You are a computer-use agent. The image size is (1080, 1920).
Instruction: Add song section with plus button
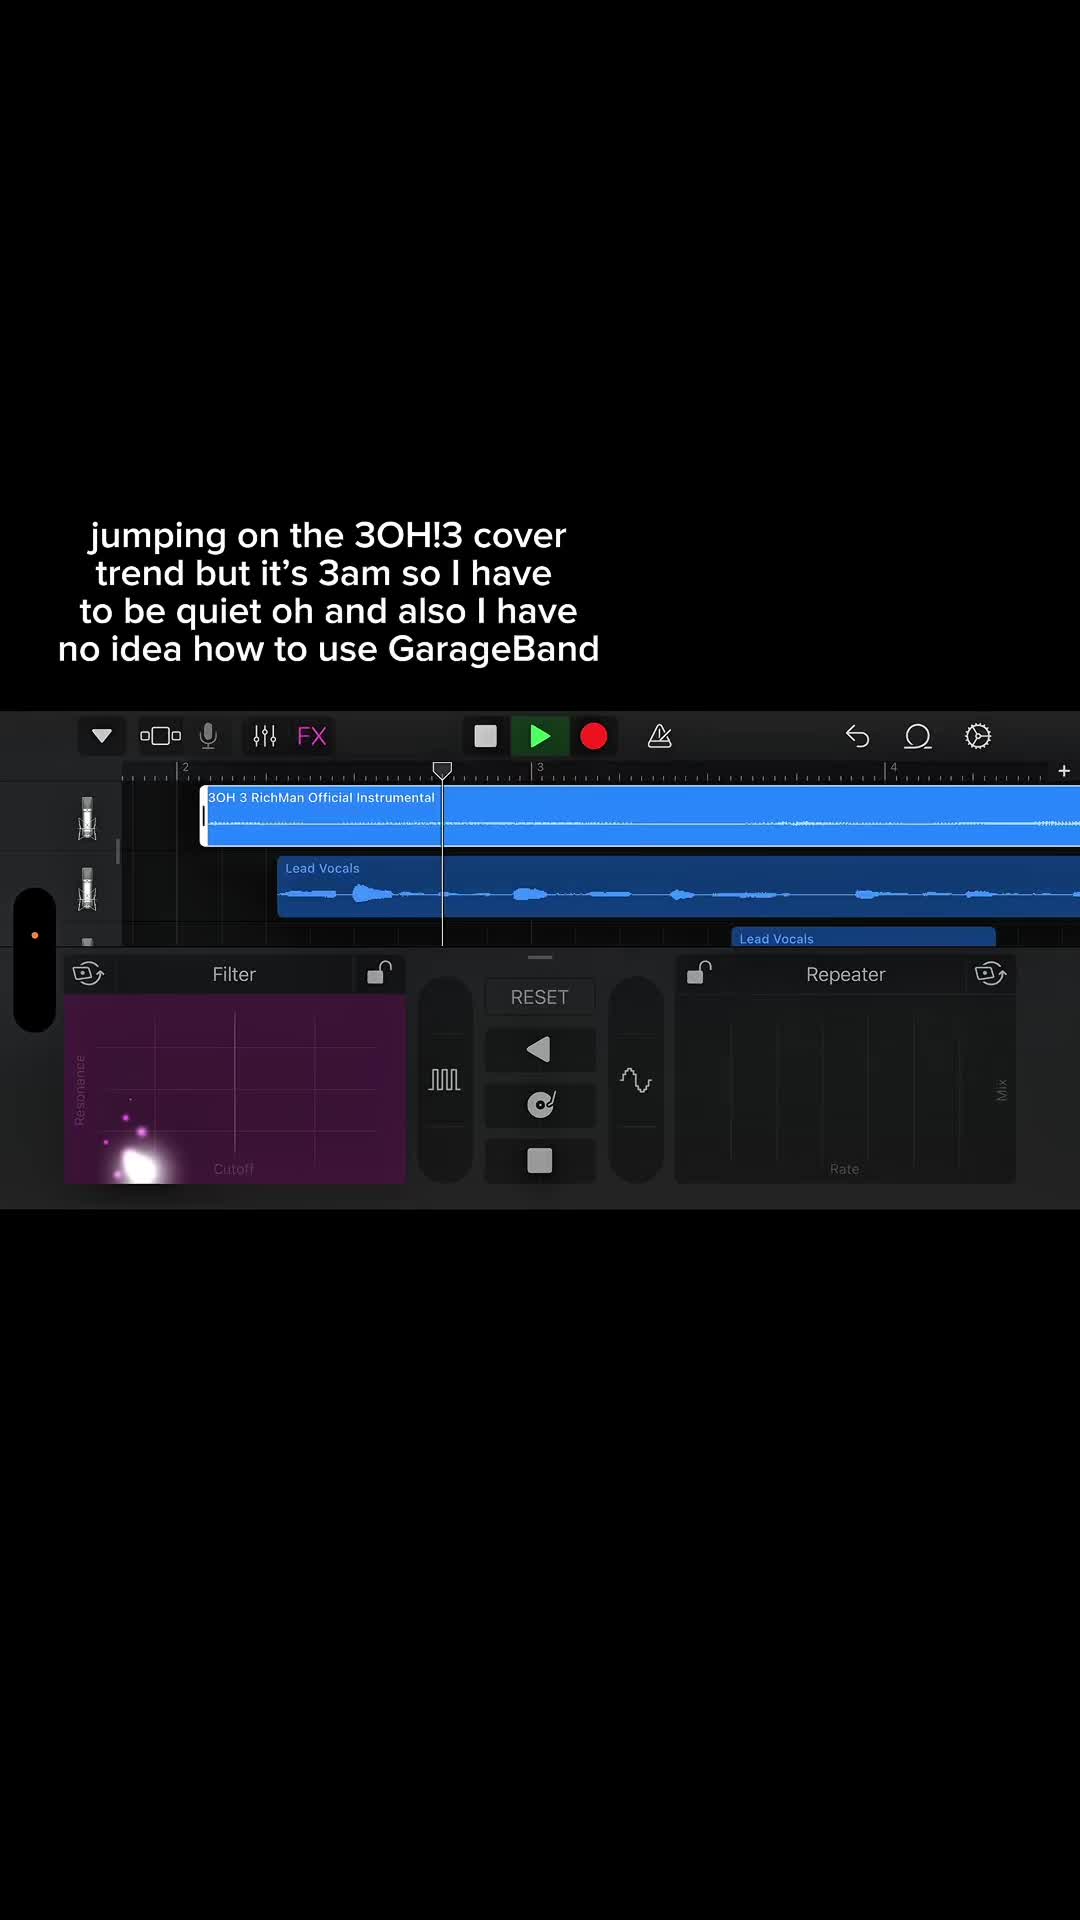1064,770
